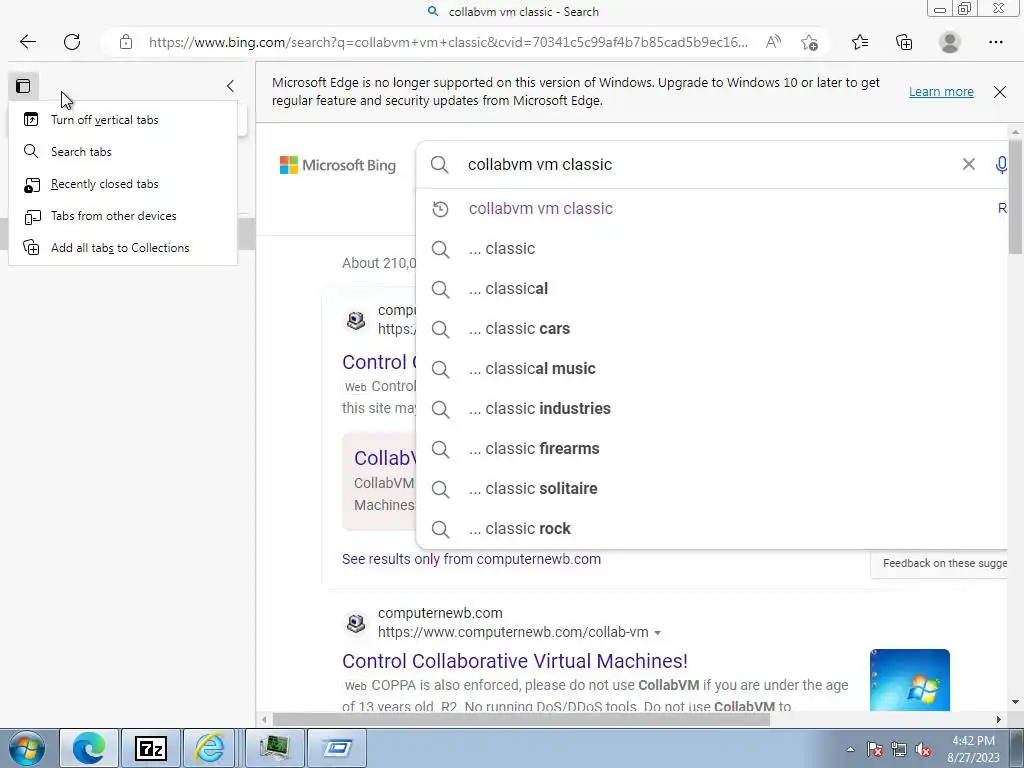The image size is (1024, 768).
Task: Pick the '... classic cars' suggestion
Action: tap(712, 328)
